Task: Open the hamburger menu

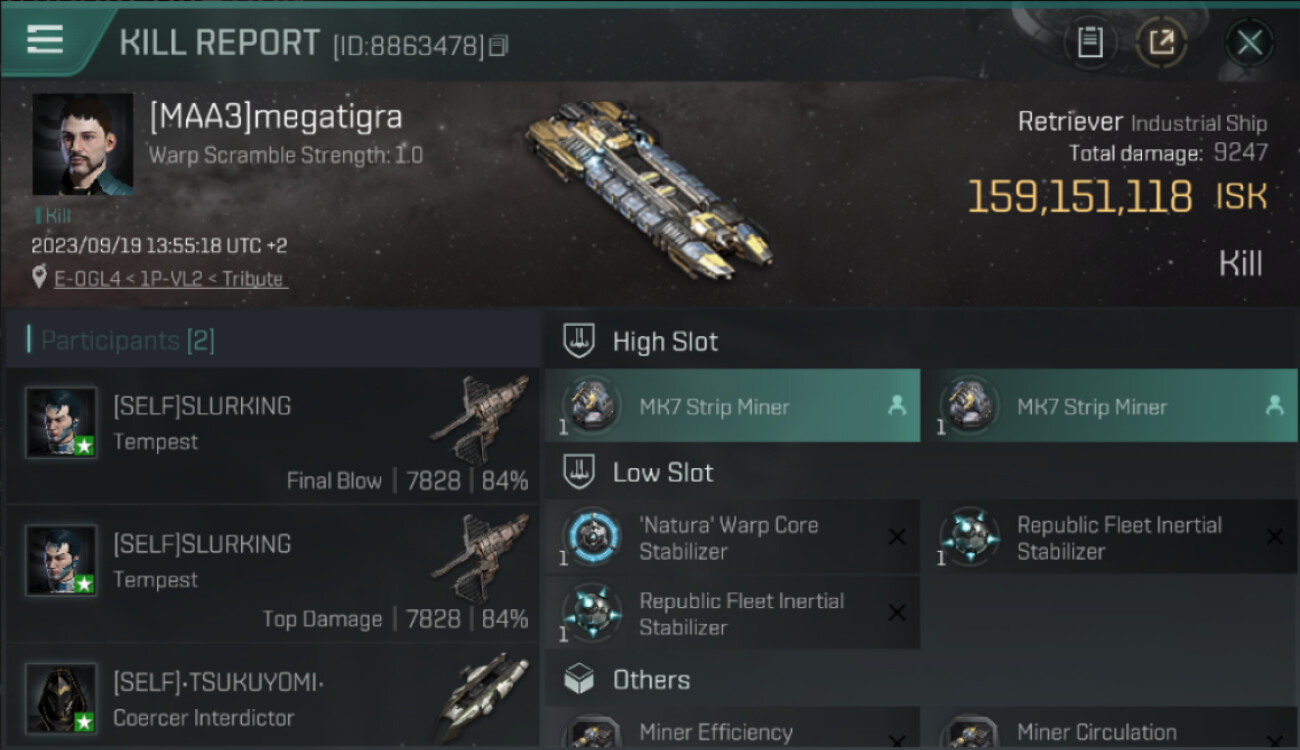Action: tap(45, 40)
